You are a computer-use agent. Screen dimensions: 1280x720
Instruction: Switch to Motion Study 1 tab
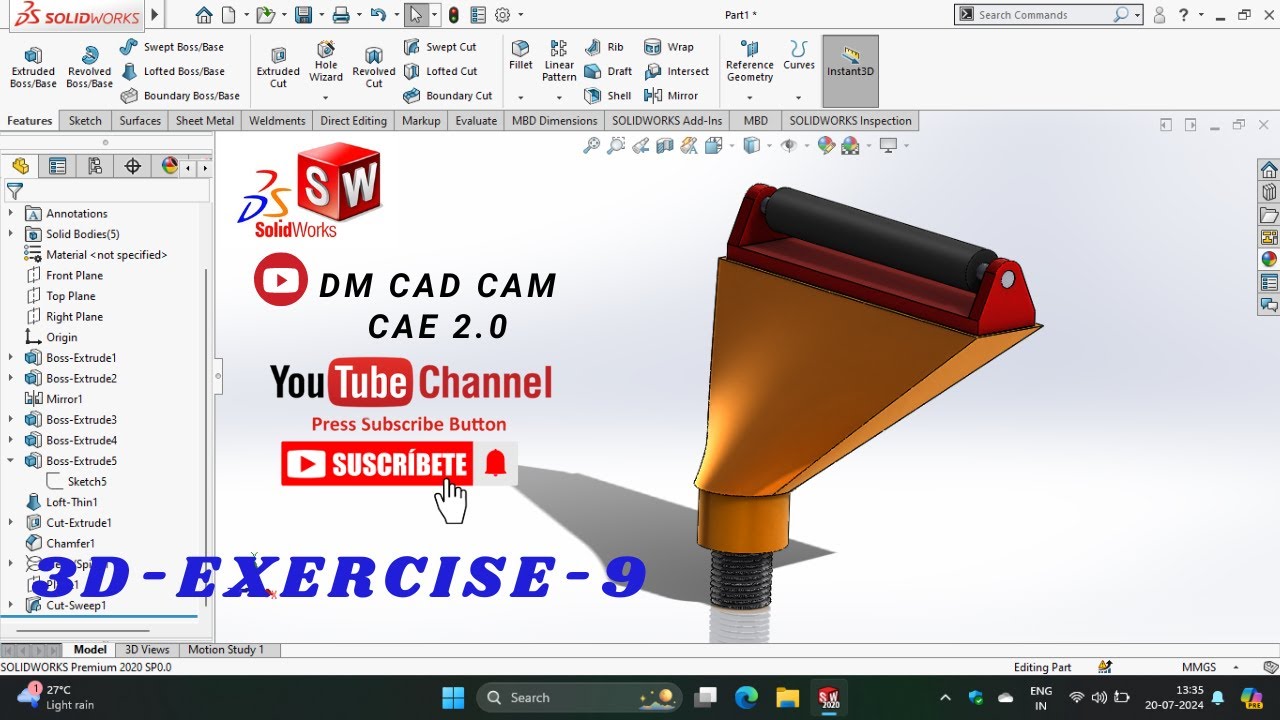point(226,650)
